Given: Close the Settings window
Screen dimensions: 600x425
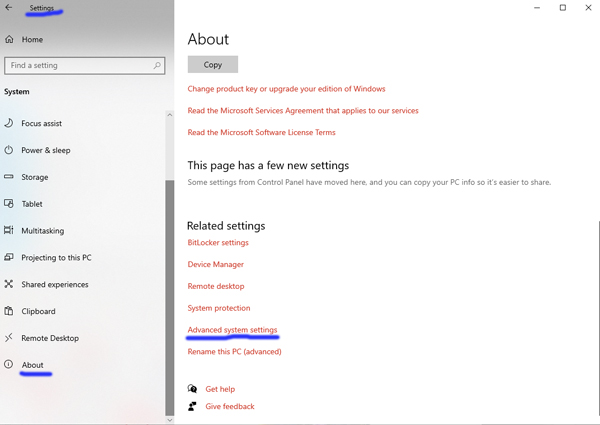Looking at the screenshot, I should tap(588, 8).
